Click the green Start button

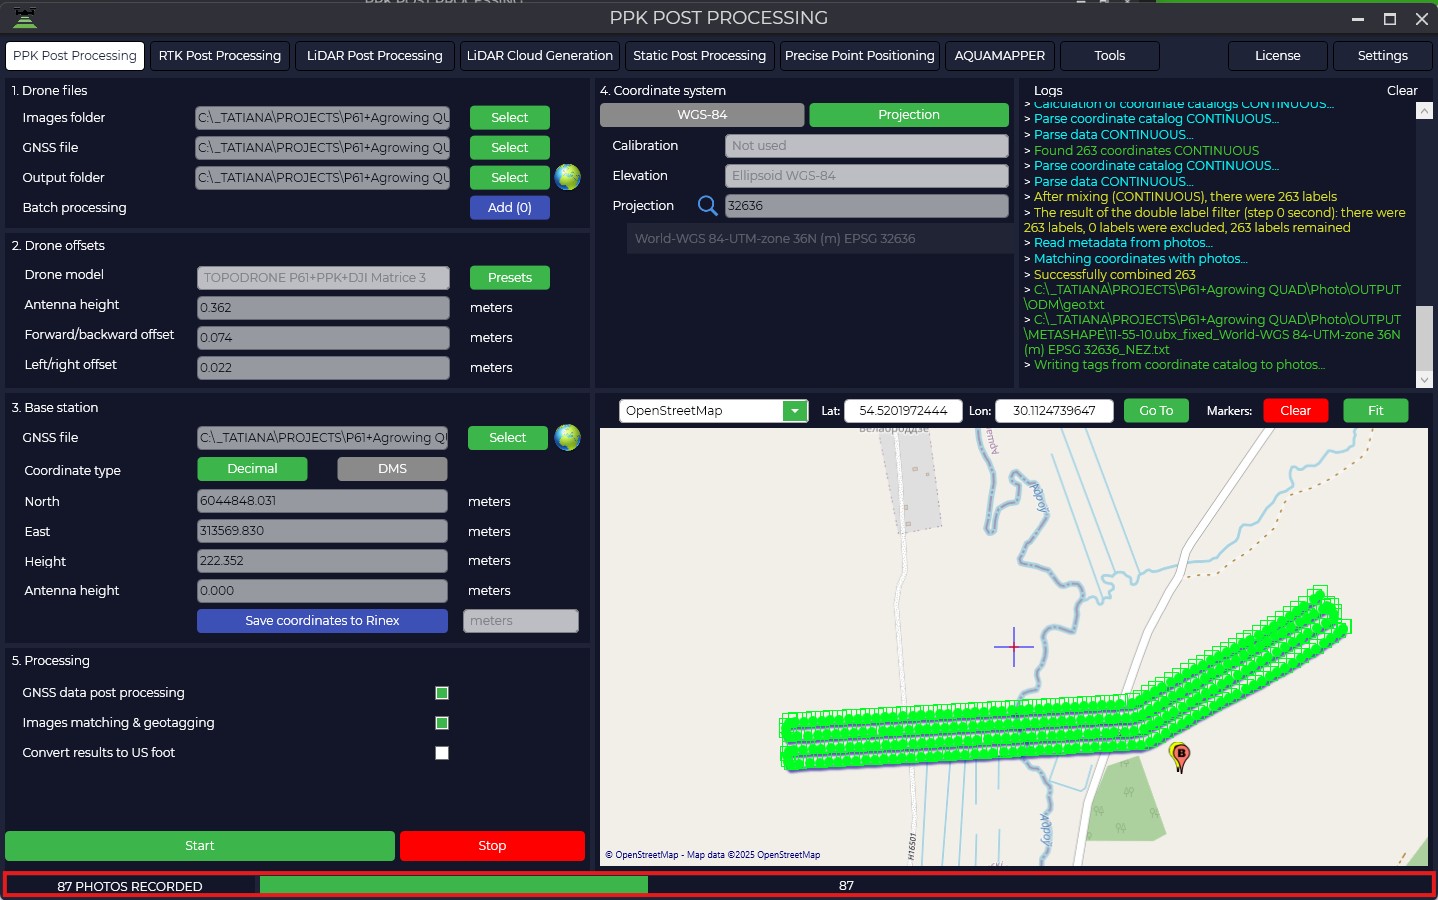tap(200, 846)
